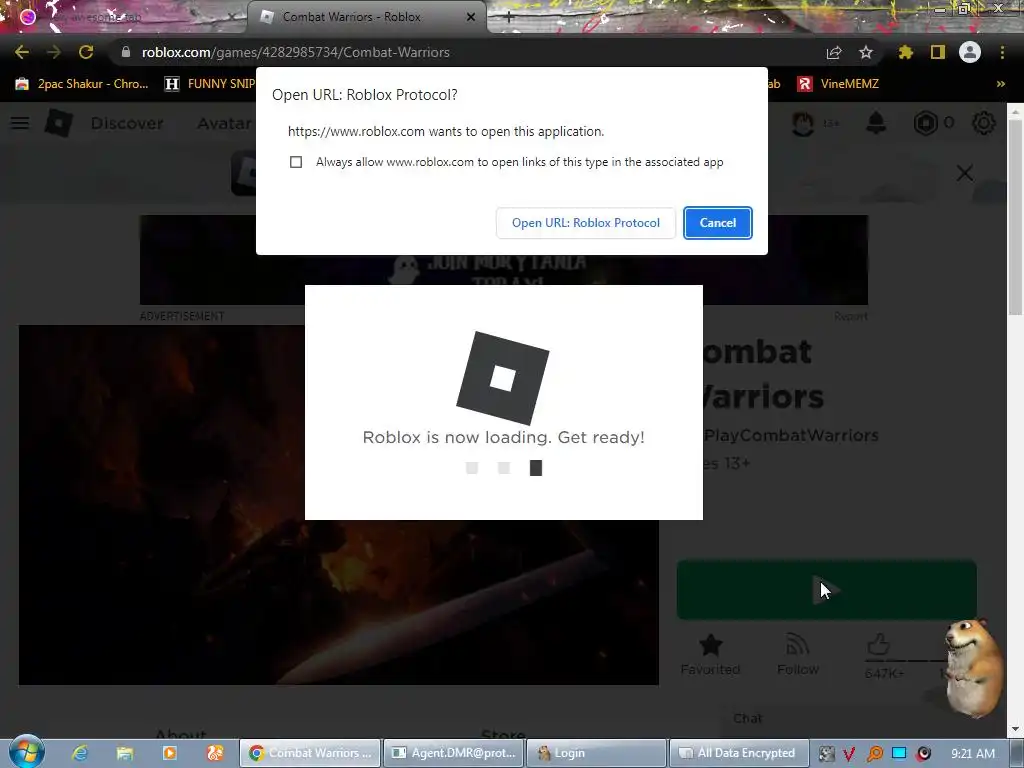Open the Chat panel
This screenshot has width=1024, height=768.
pos(747,718)
